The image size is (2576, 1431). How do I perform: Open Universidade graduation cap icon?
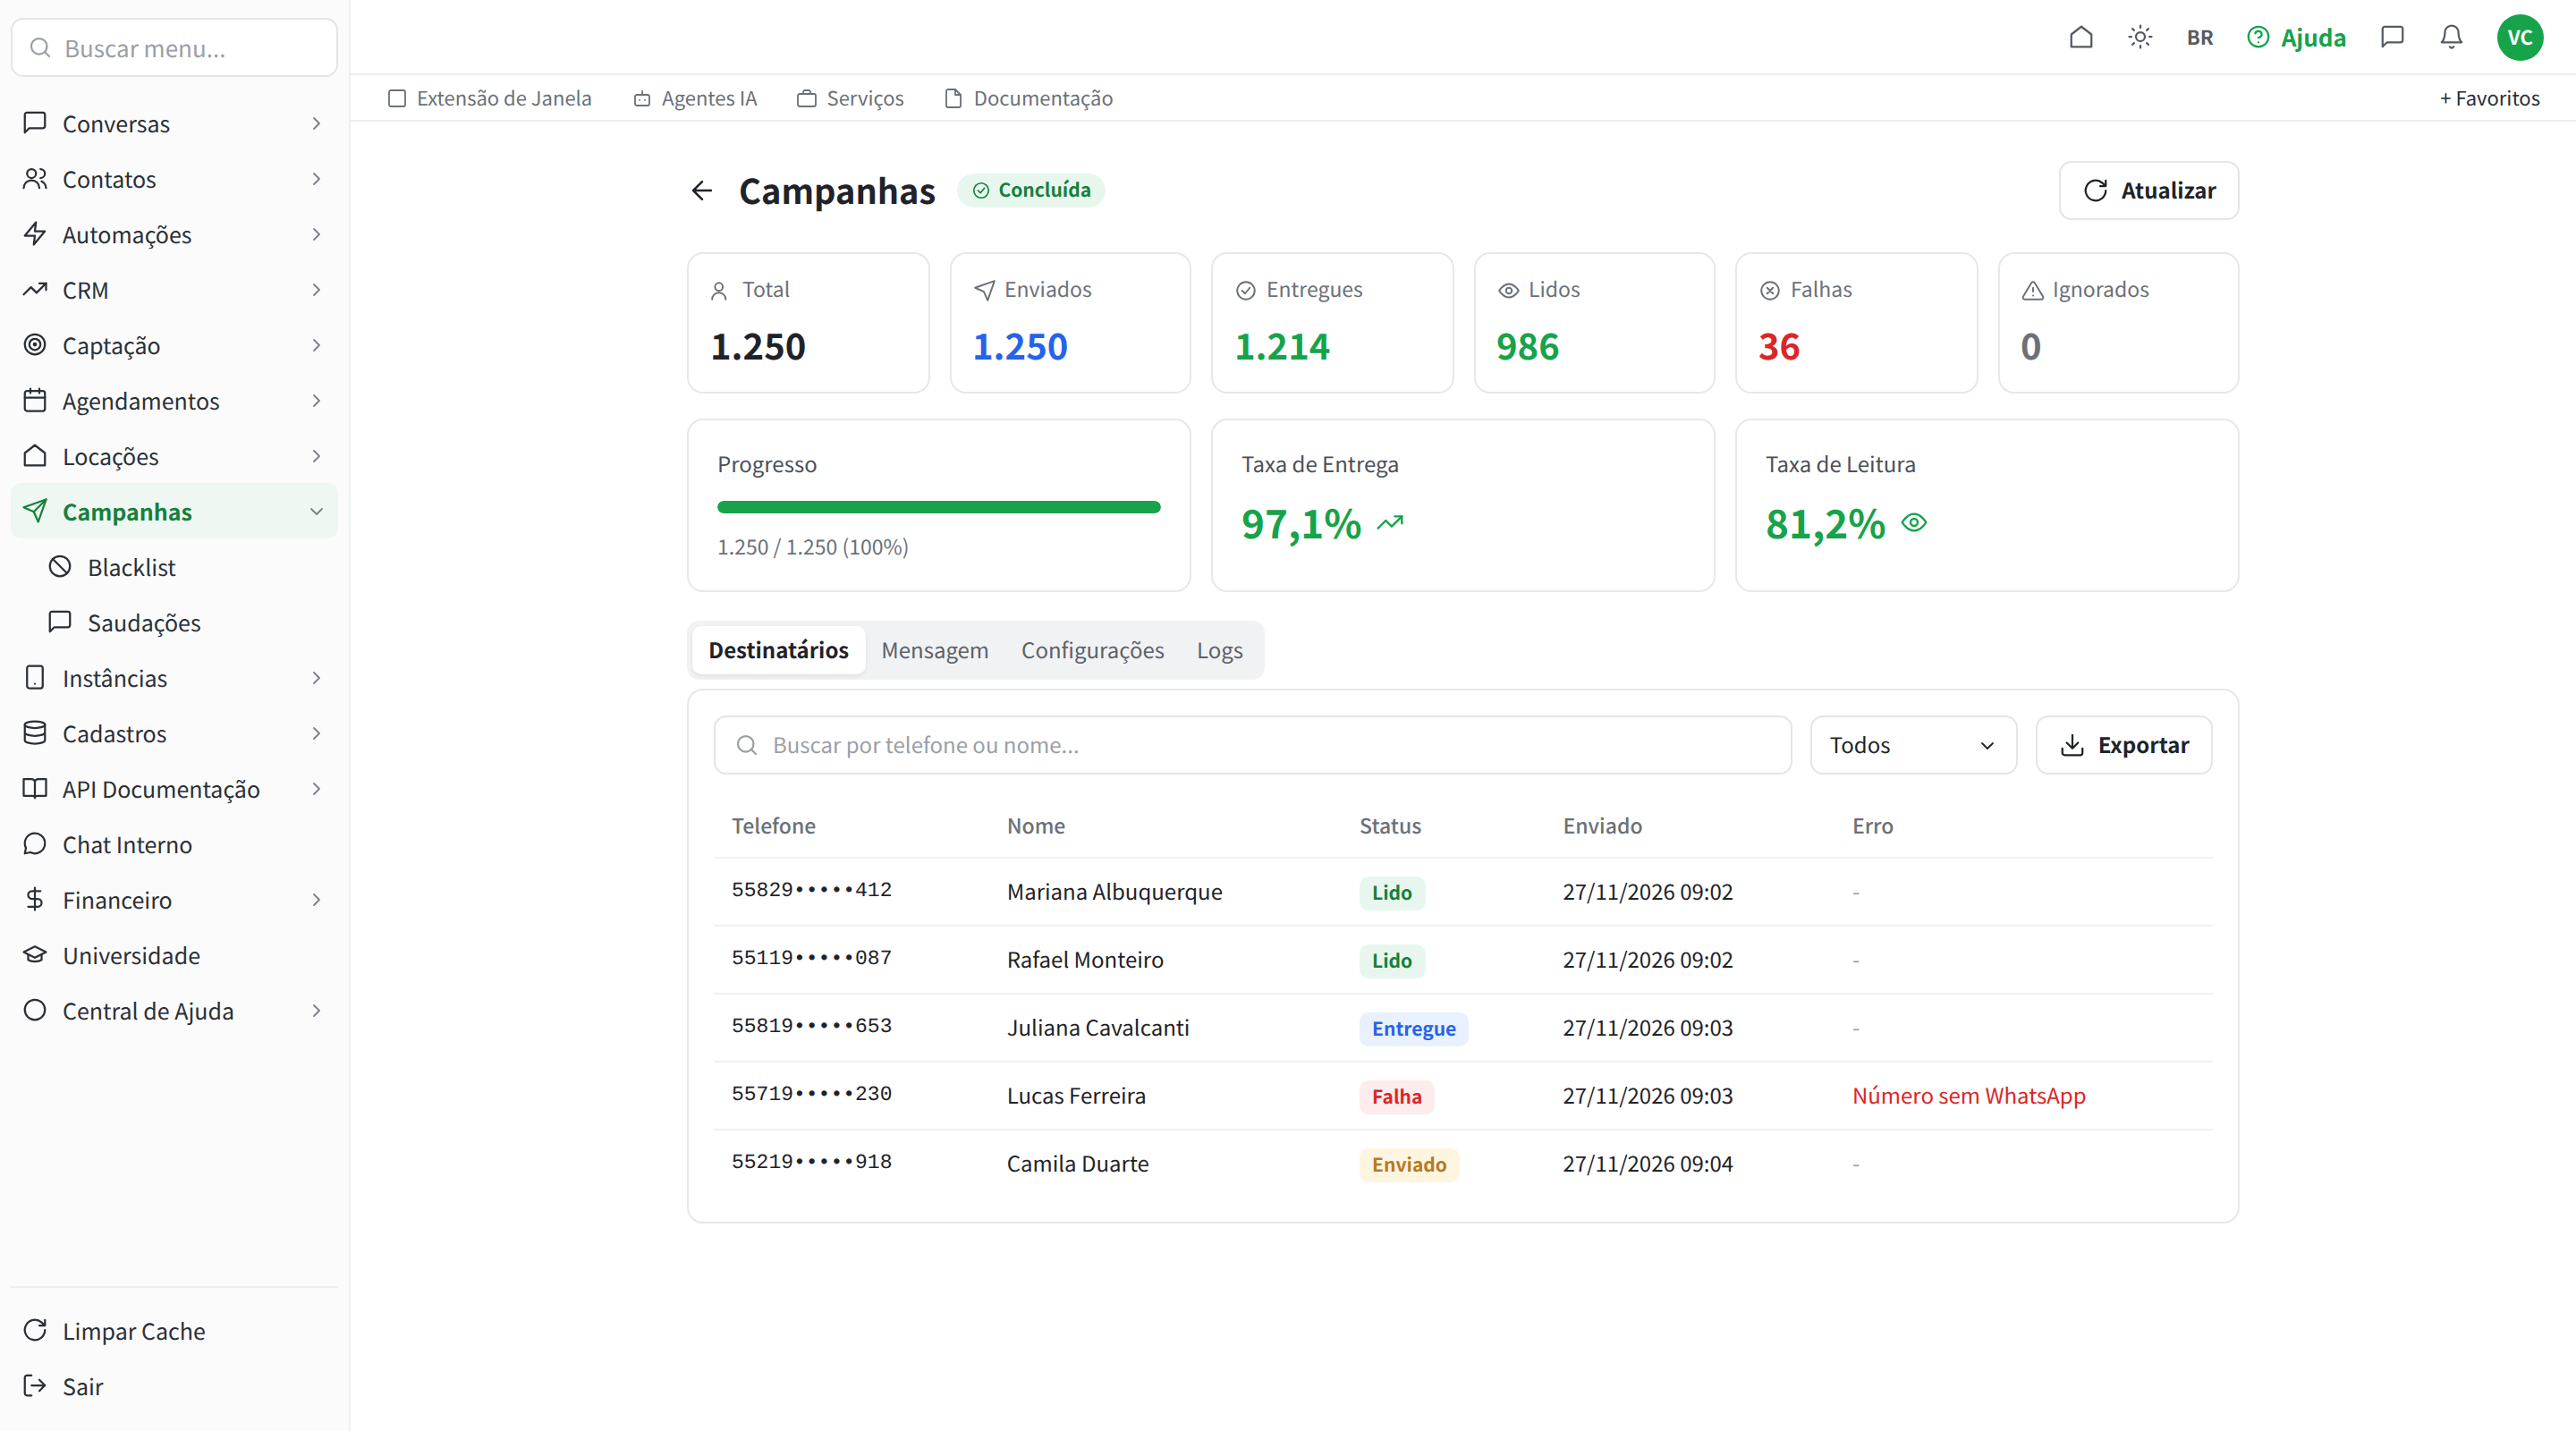click(x=35, y=955)
